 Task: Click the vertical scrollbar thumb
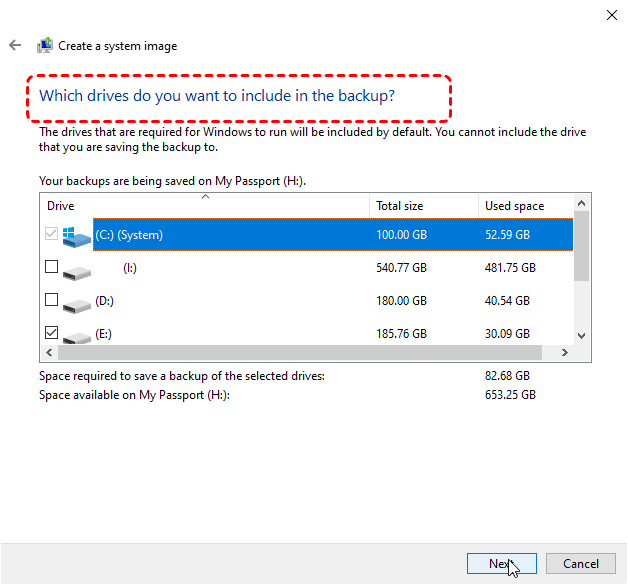pos(582,250)
